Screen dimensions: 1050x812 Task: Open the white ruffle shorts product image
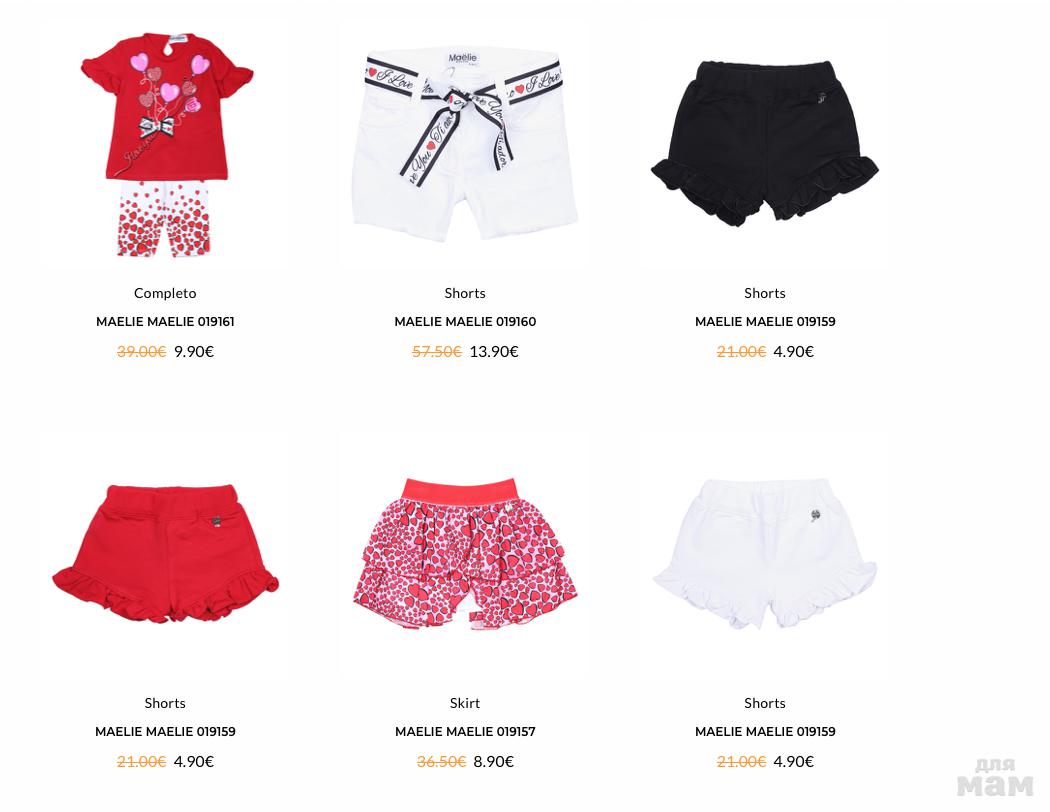coord(765,554)
